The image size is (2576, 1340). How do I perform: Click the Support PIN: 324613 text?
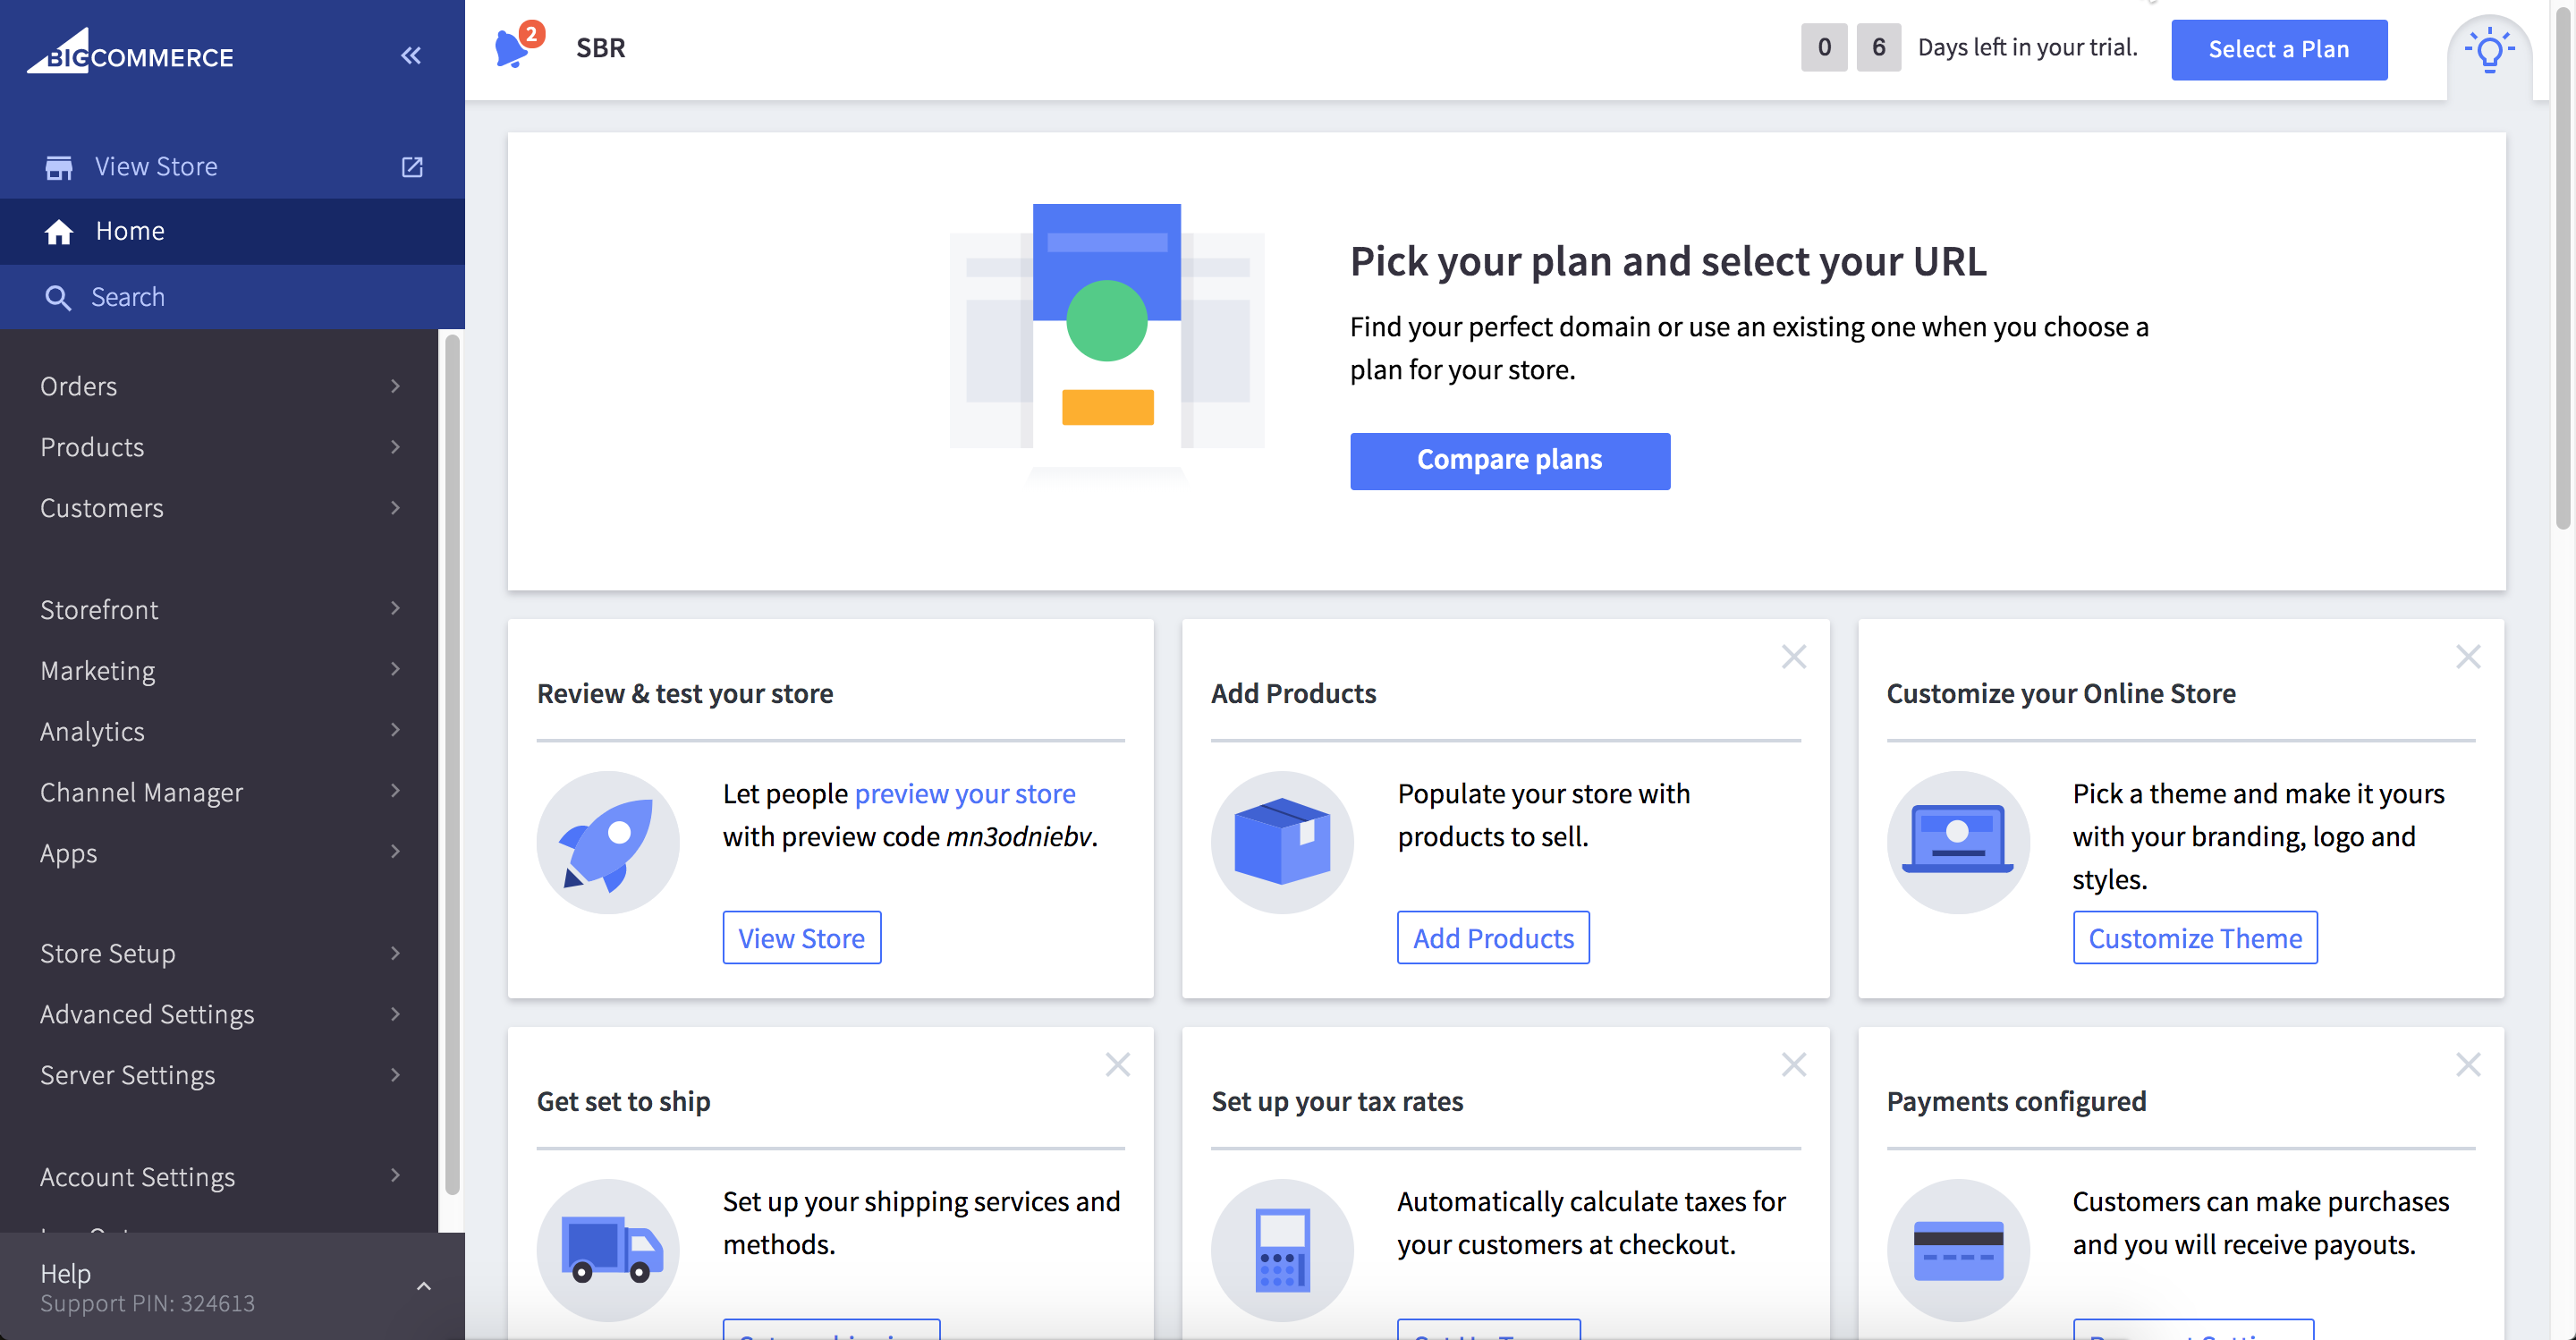tap(147, 1303)
